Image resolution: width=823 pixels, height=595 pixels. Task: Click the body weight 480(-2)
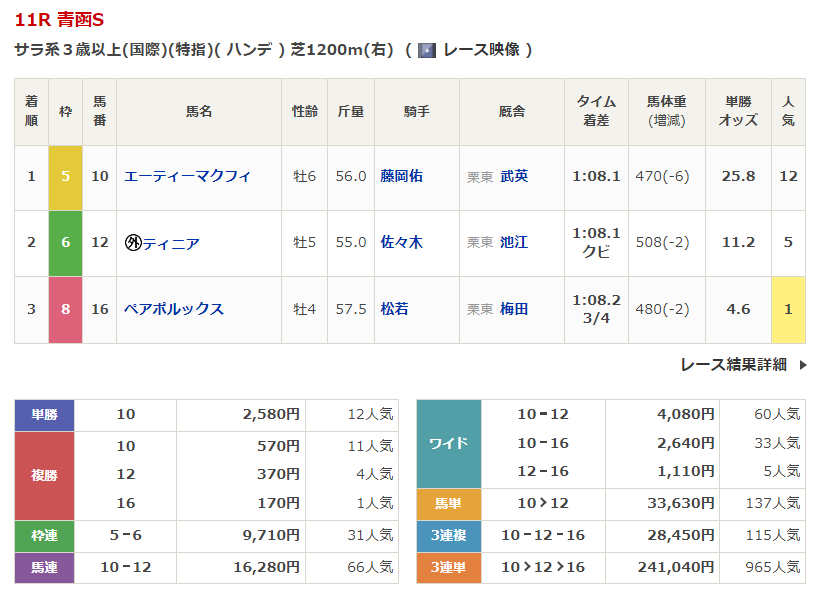(x=662, y=310)
